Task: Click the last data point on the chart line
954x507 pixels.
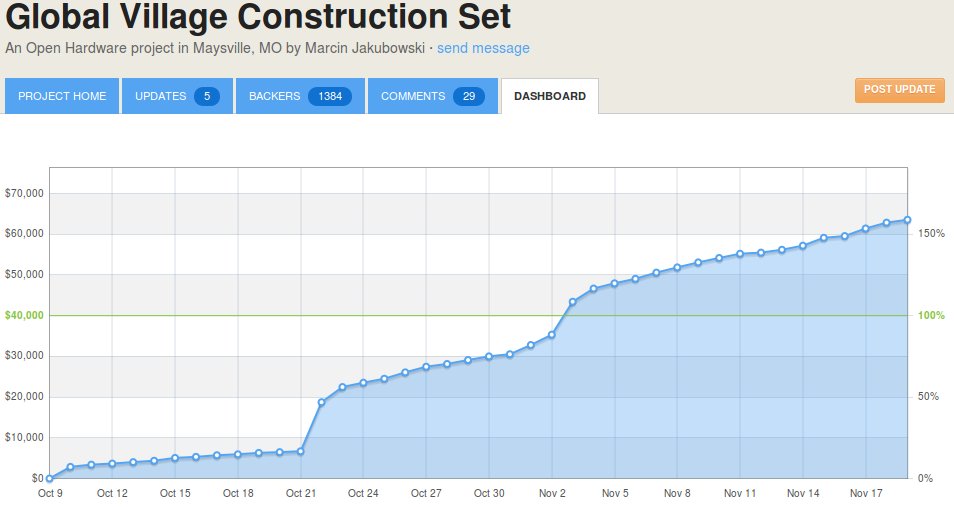Action: (x=907, y=220)
